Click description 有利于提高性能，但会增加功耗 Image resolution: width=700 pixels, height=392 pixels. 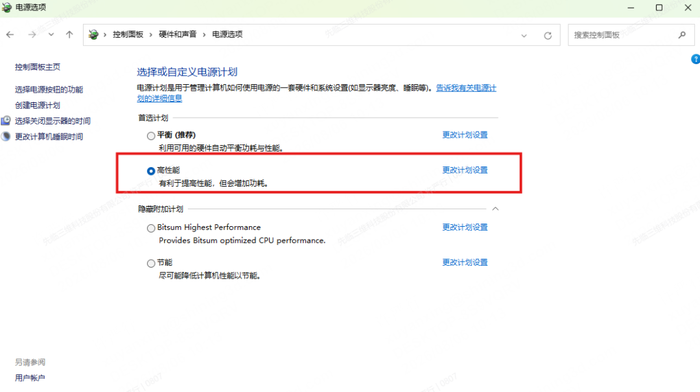coord(213,183)
